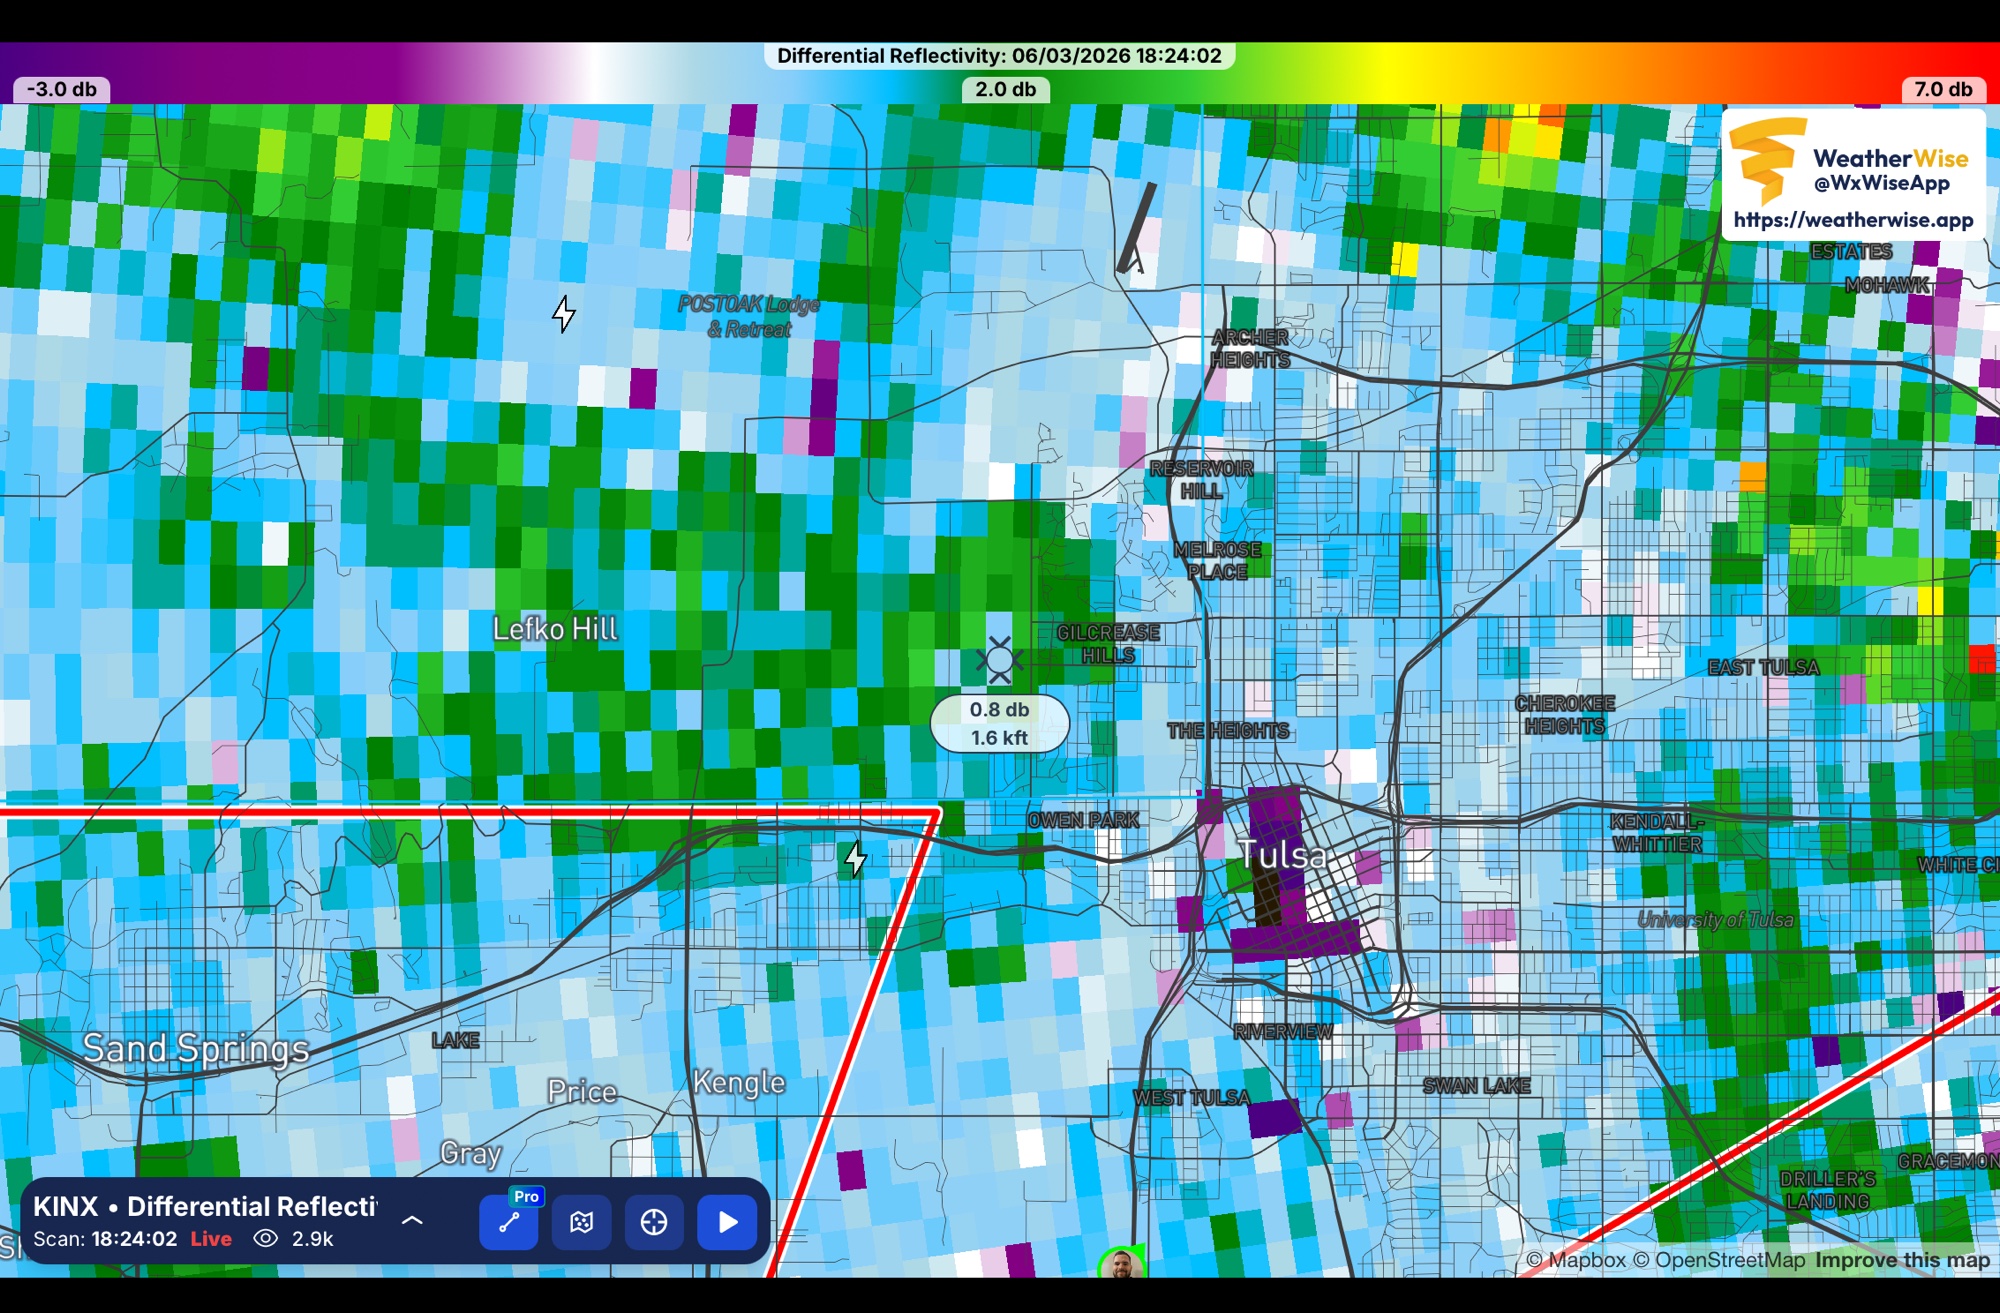Click the -3.0 db scale minimum label

click(62, 89)
